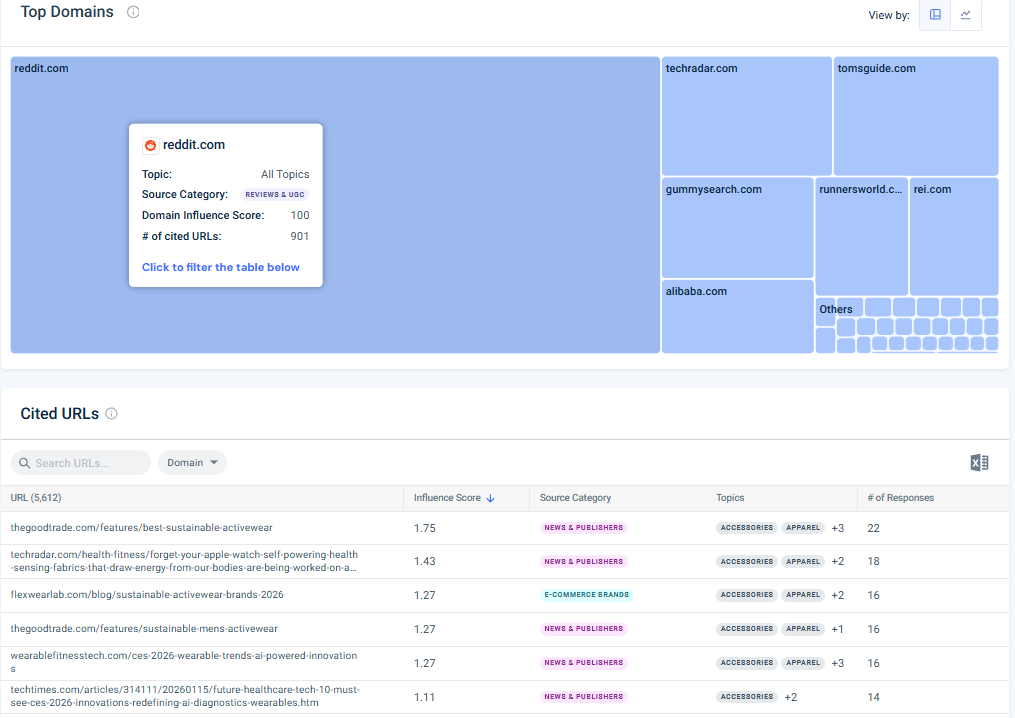Click the search magnifier icon
This screenshot has height=718, width=1015.
pyautogui.click(x=25, y=463)
